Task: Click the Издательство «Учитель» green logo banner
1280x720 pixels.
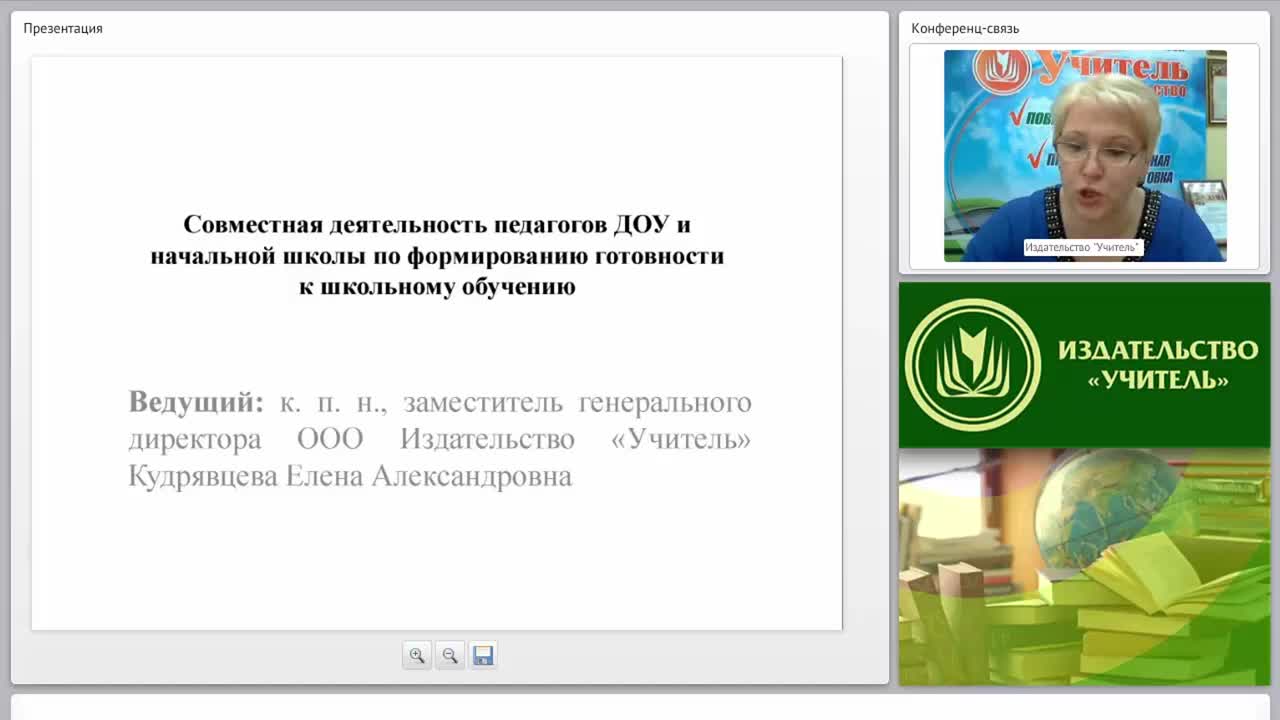Action: click(1085, 365)
